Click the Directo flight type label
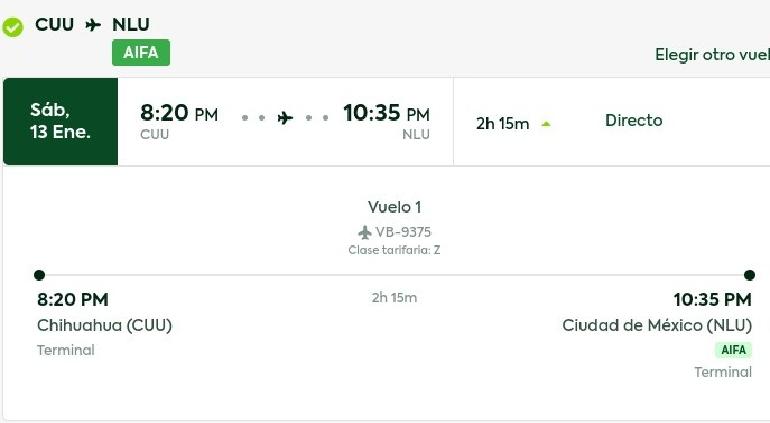770x423 pixels. [633, 120]
